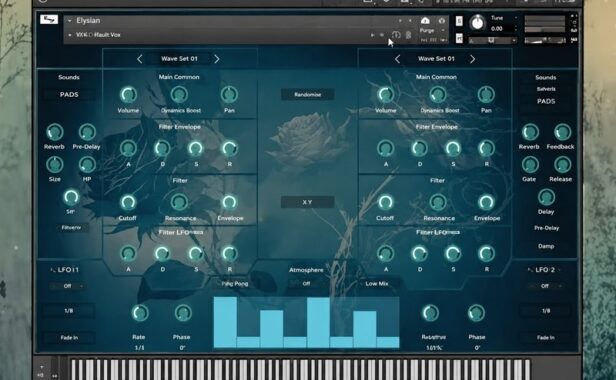Select next wave set on left layer
The height and width of the screenshot is (380, 616).
tap(216, 59)
